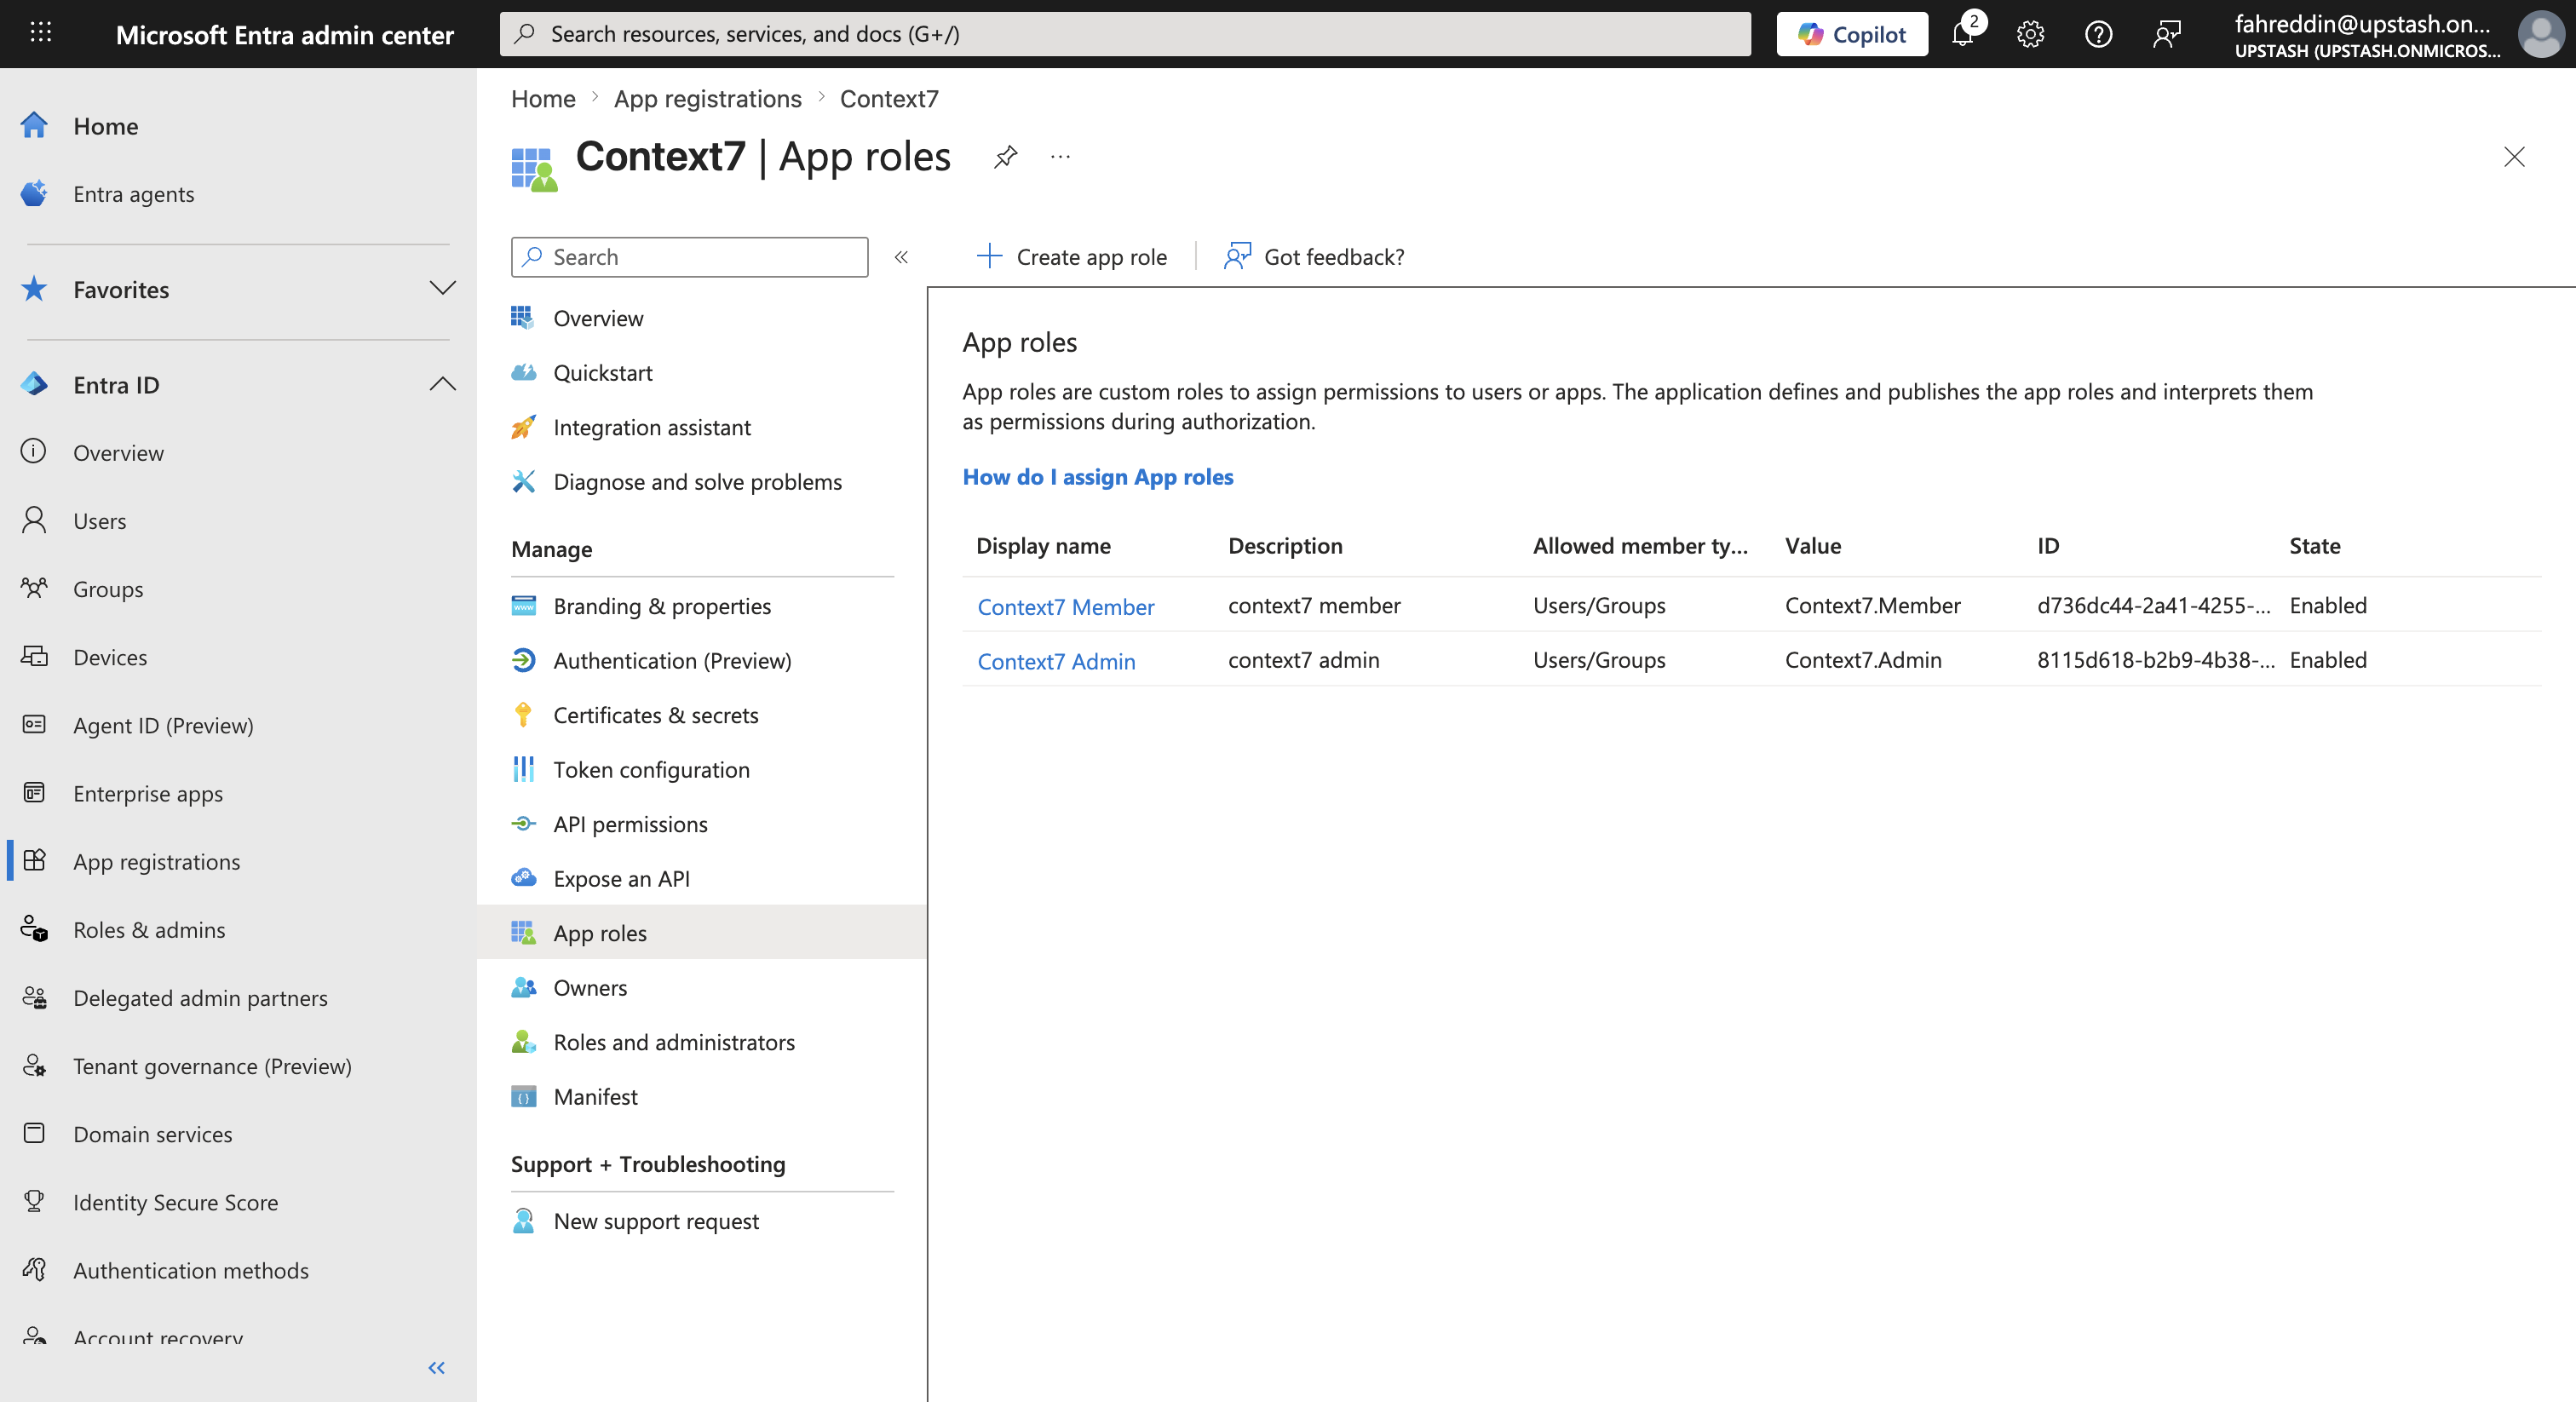The width and height of the screenshot is (2576, 1402).
Task: Click the App registrations sidebar icon
Action: click(34, 860)
